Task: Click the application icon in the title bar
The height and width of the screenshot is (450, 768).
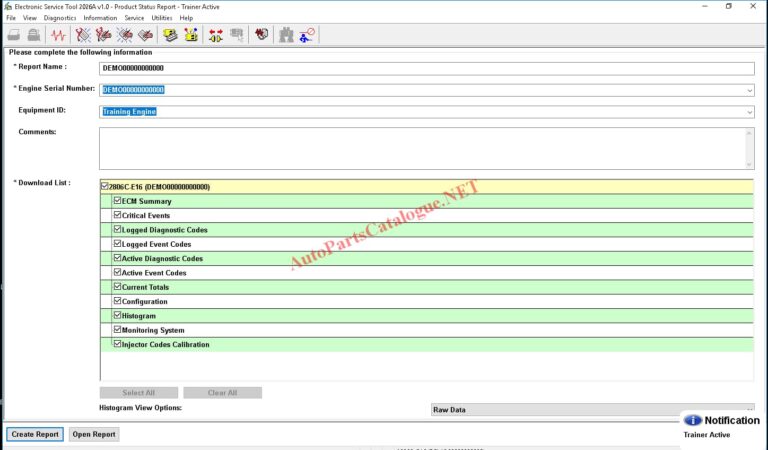Action: click(x=8, y=6)
